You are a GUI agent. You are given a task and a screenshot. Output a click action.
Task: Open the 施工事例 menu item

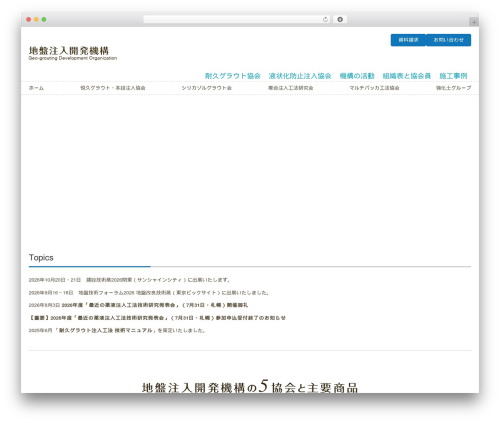[x=453, y=76]
